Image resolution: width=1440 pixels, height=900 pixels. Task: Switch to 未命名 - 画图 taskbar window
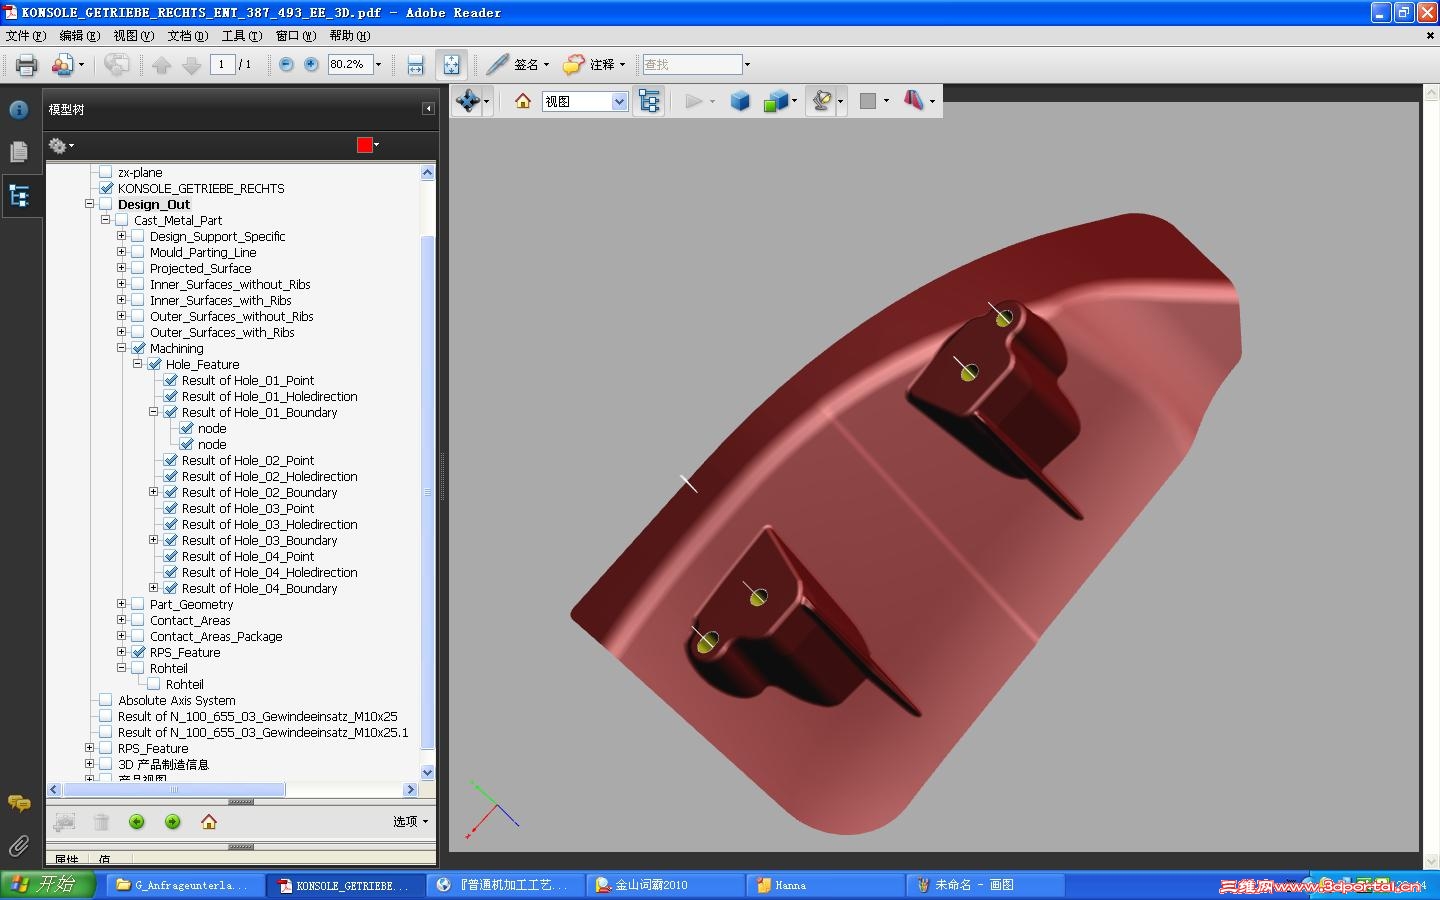(985, 885)
